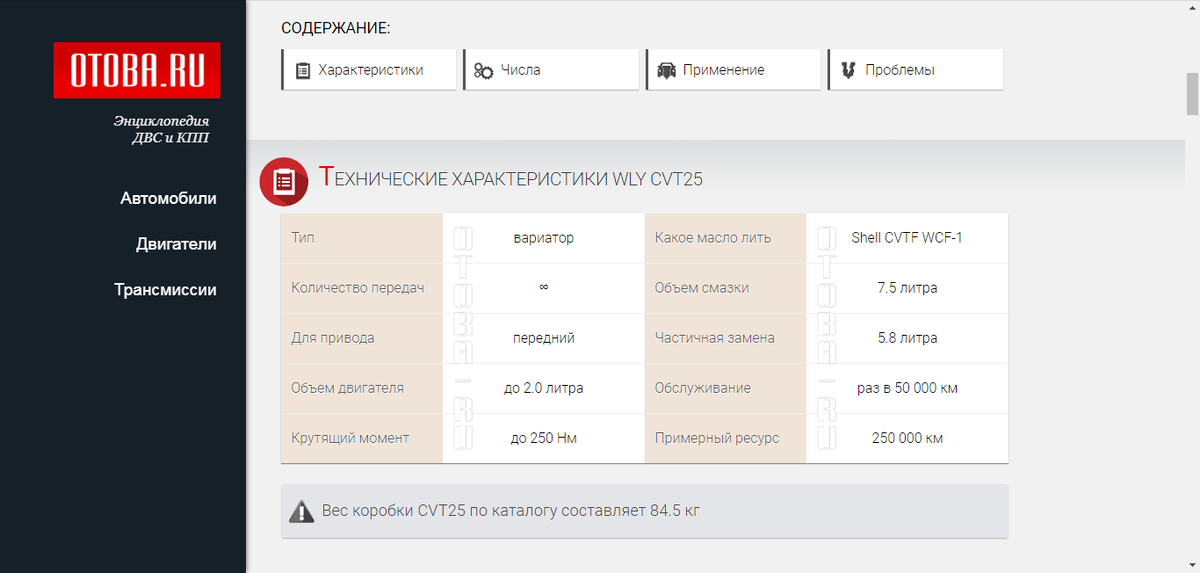This screenshot has width=1200, height=573.
Task: Jump to the Применение section
Action: click(733, 70)
